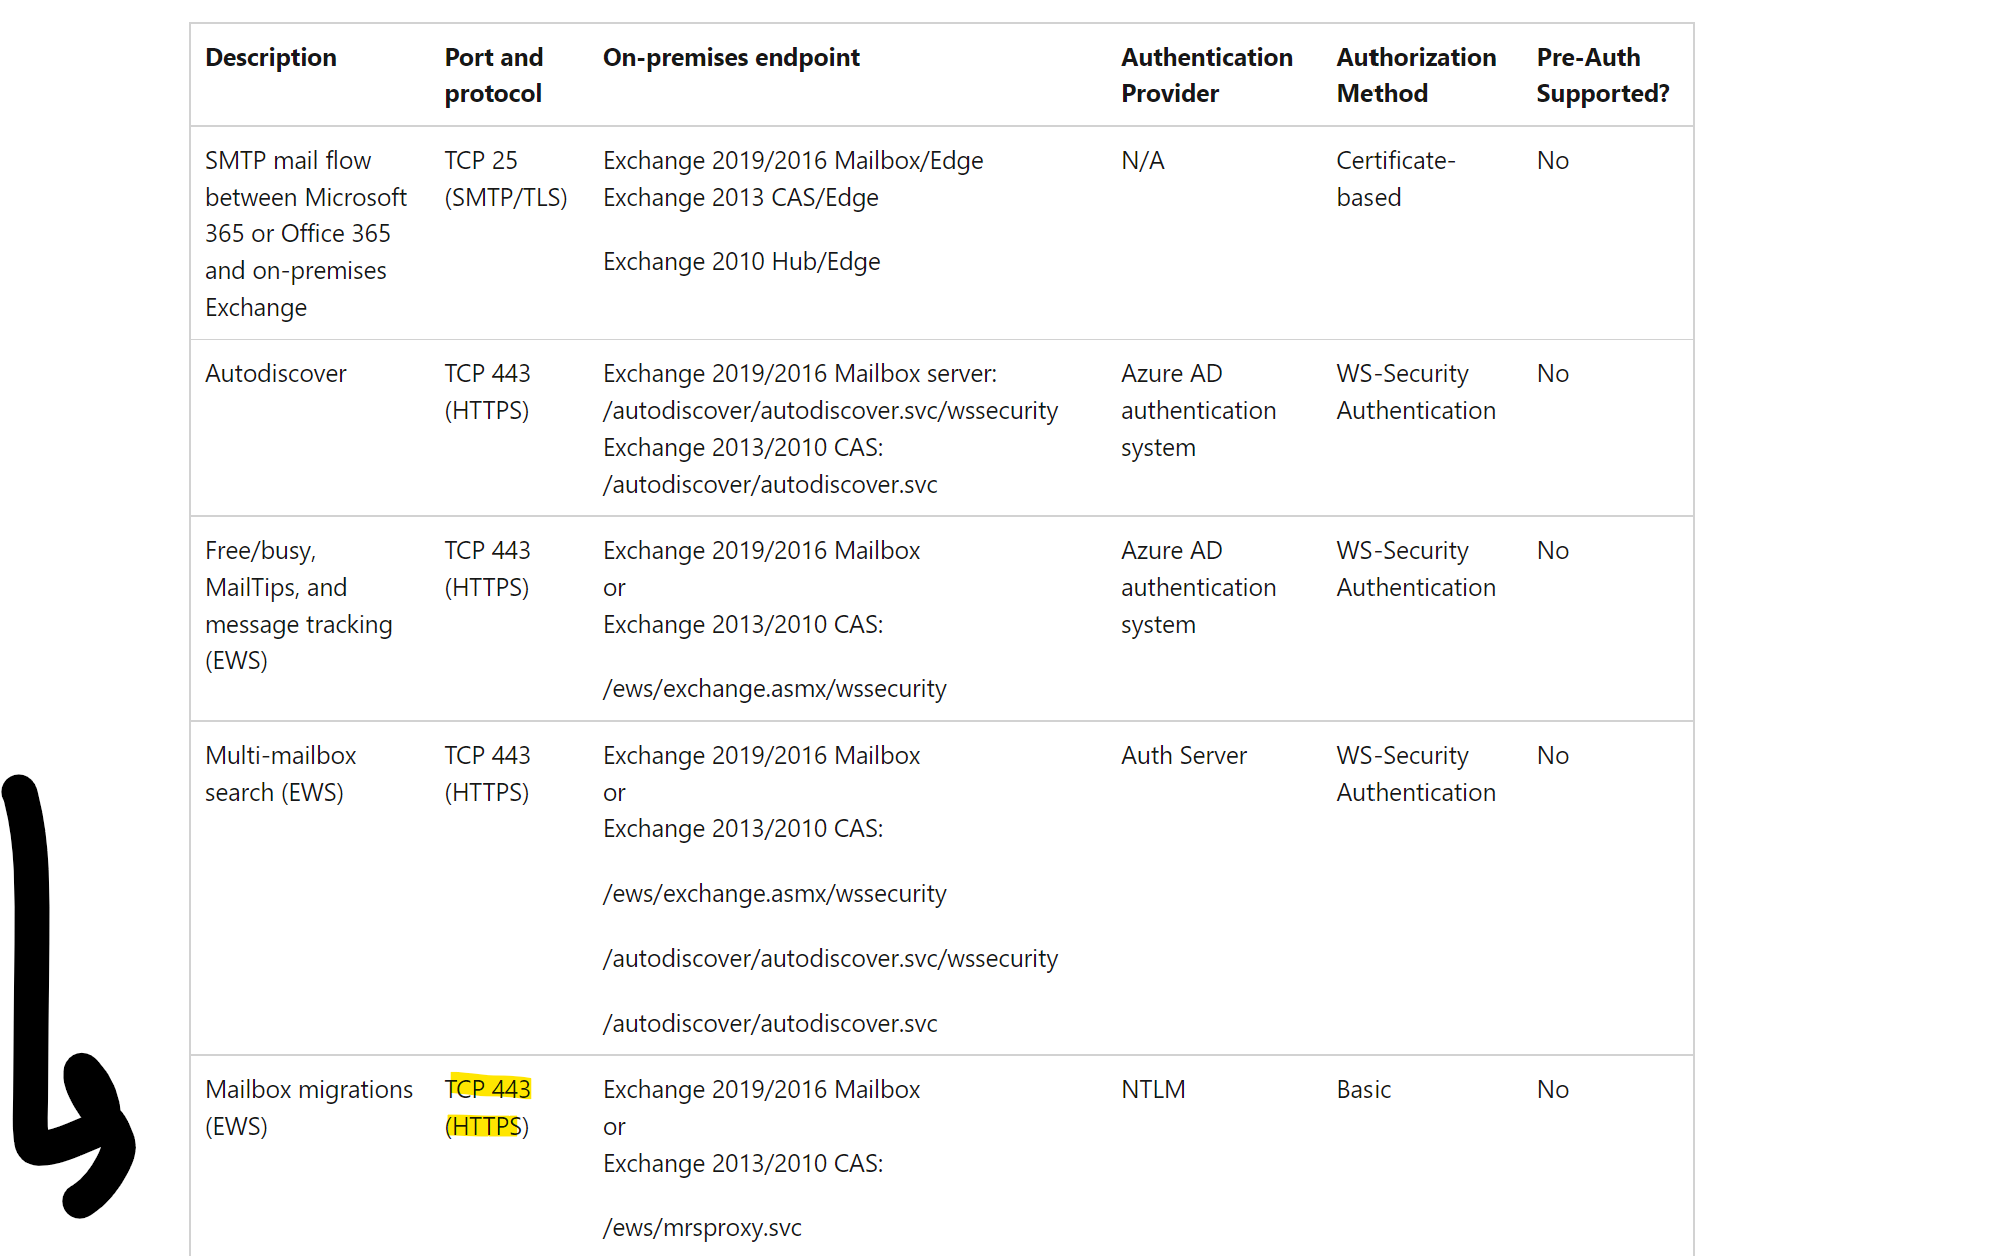
Task: Click the 'Authentication Provider' column header
Action: (x=1206, y=75)
